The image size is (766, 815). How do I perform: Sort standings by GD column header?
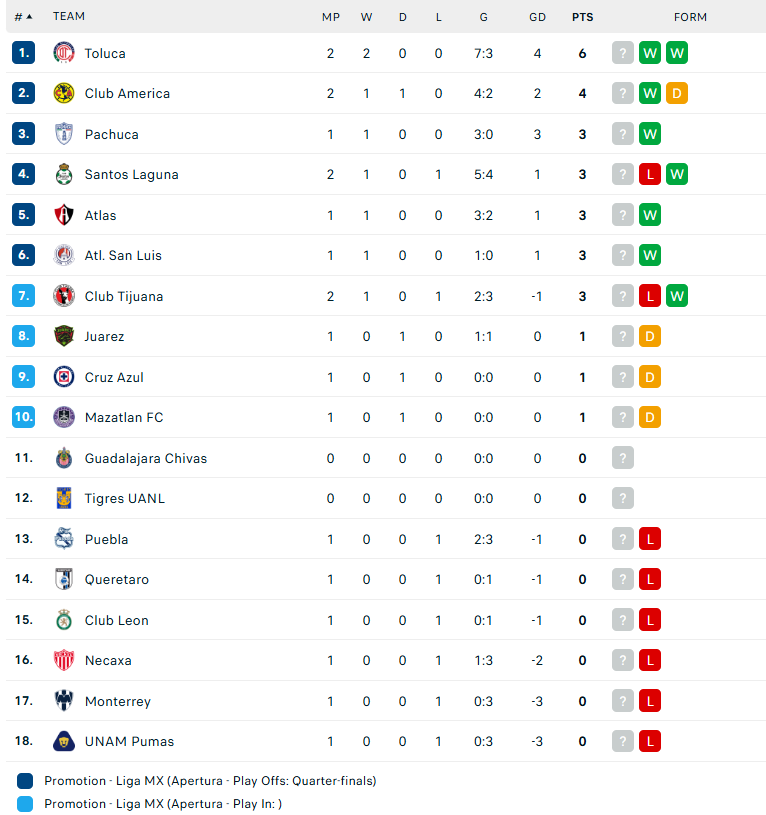[x=537, y=17]
